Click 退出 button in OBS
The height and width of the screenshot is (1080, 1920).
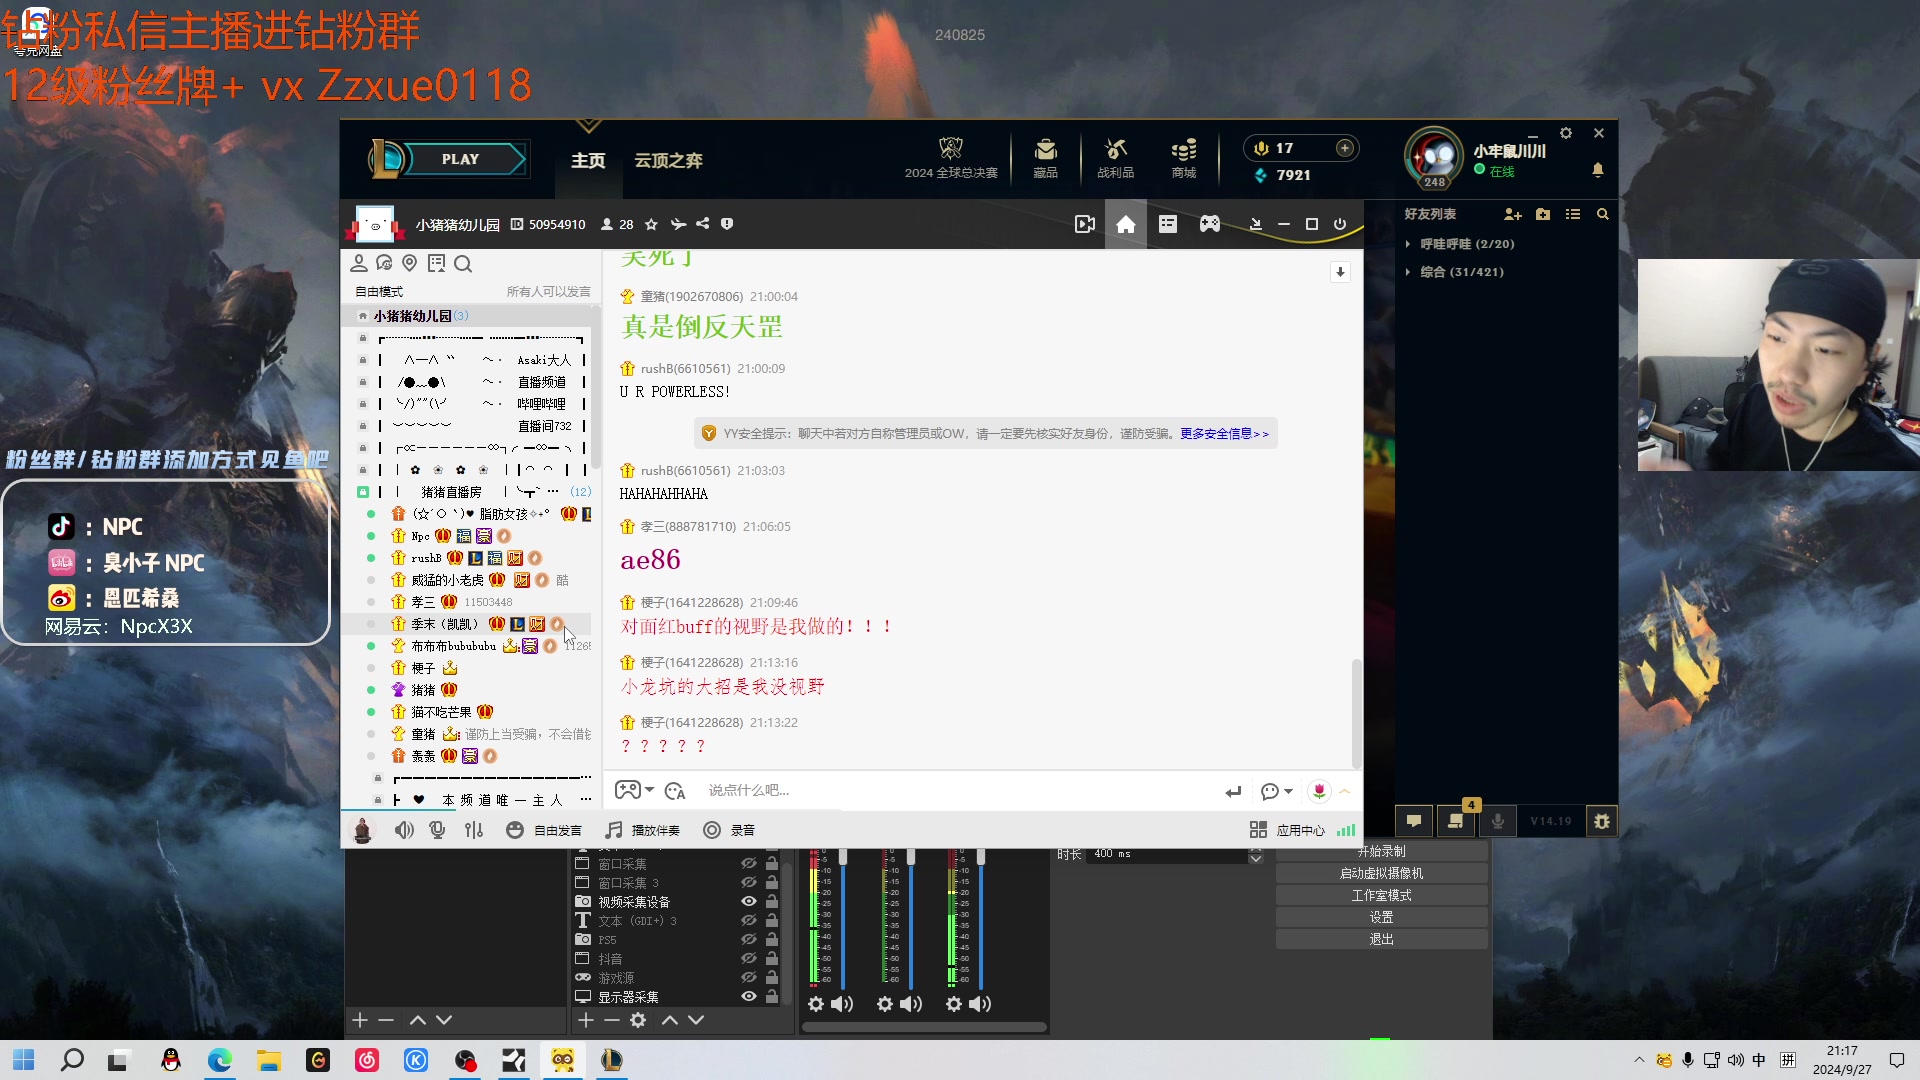[x=1381, y=939]
